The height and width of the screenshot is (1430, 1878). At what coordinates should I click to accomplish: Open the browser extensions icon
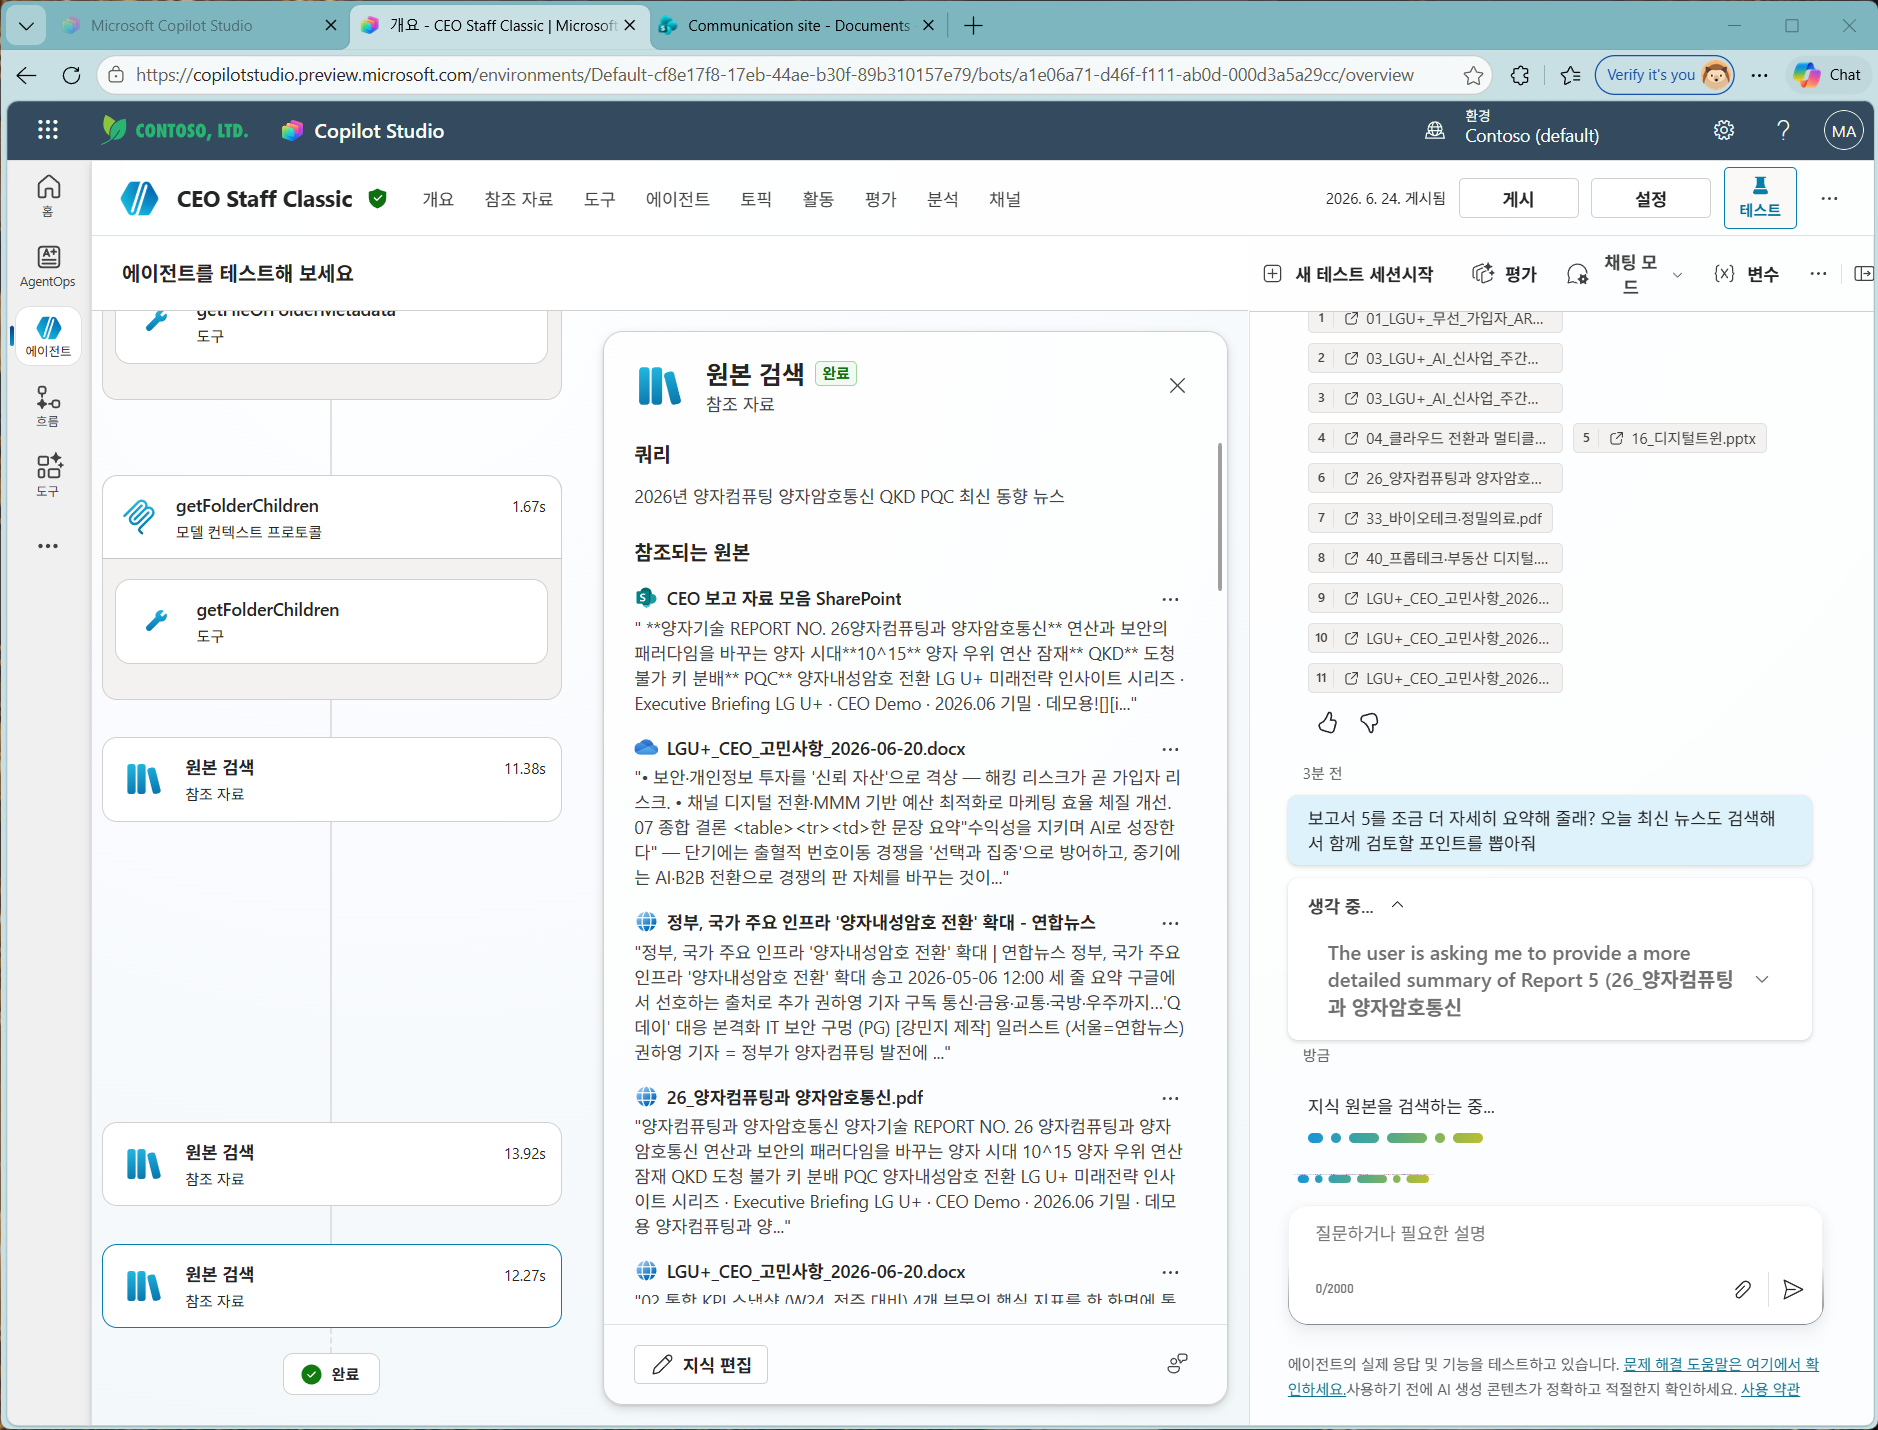click(1520, 75)
